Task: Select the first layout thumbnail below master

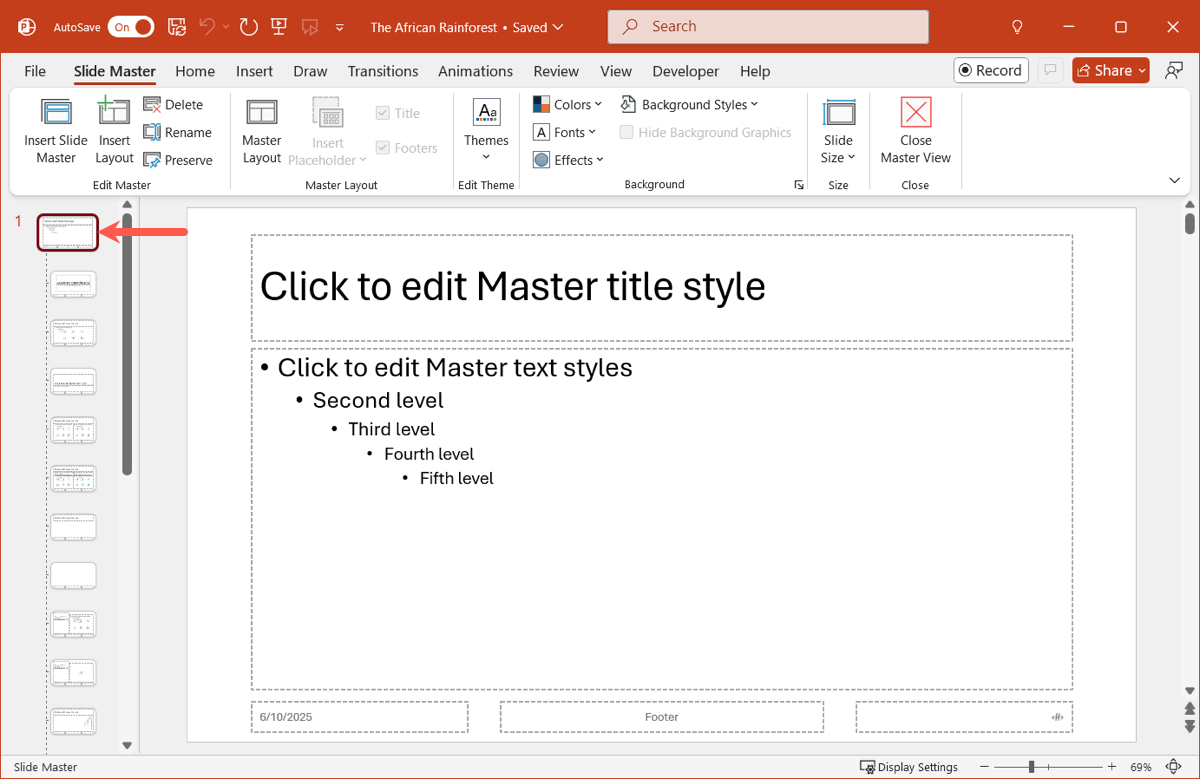Action: [x=73, y=284]
